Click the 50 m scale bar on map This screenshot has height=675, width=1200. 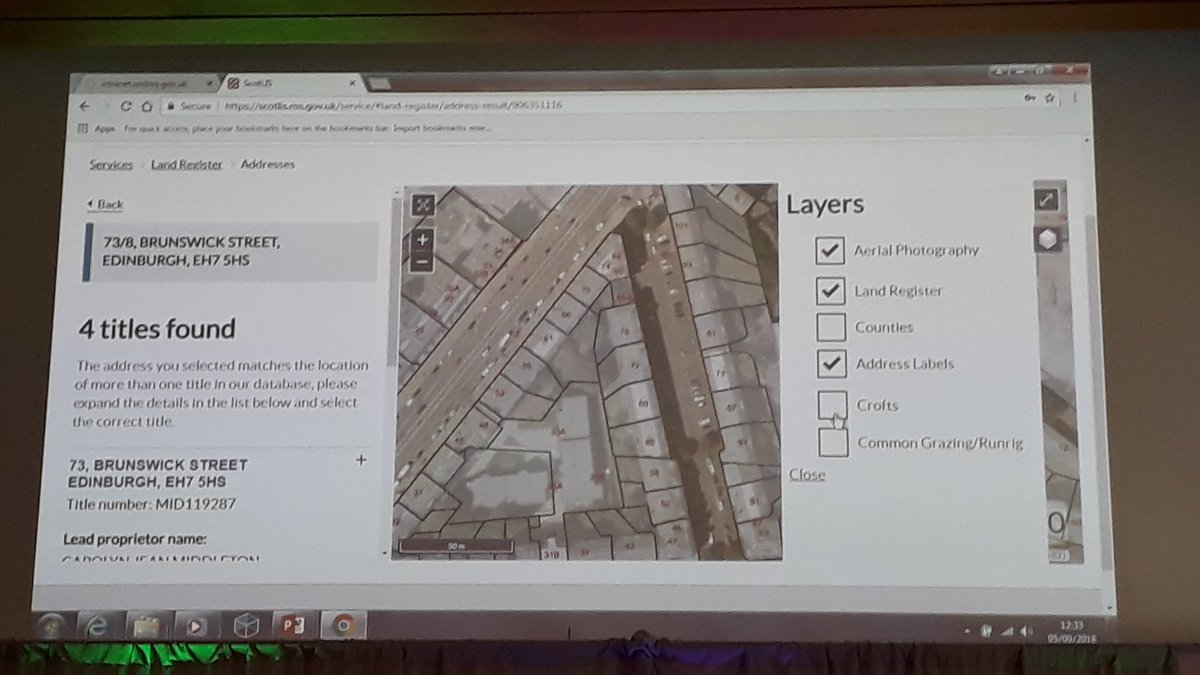pos(456,547)
